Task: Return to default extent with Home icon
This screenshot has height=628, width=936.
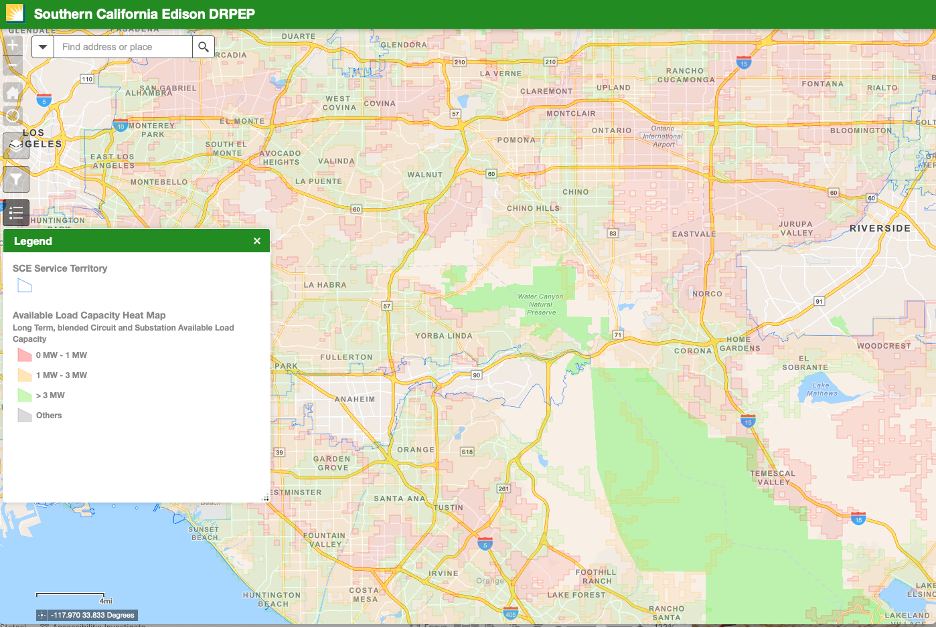Action: (13, 93)
